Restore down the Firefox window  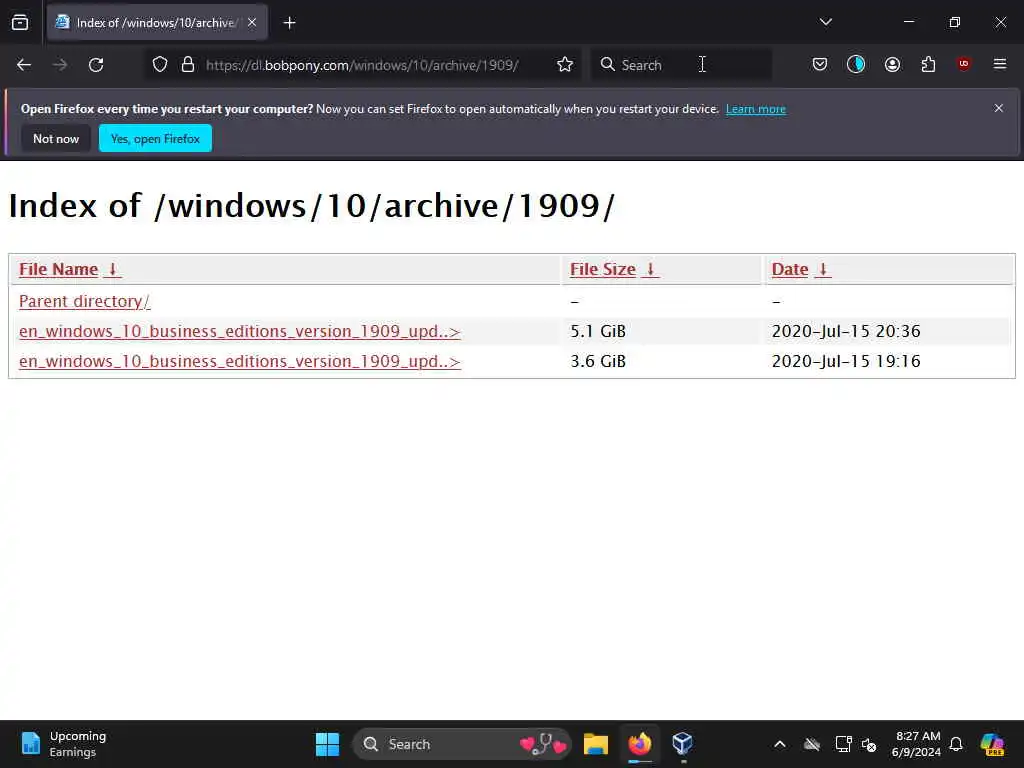pyautogui.click(x=955, y=22)
